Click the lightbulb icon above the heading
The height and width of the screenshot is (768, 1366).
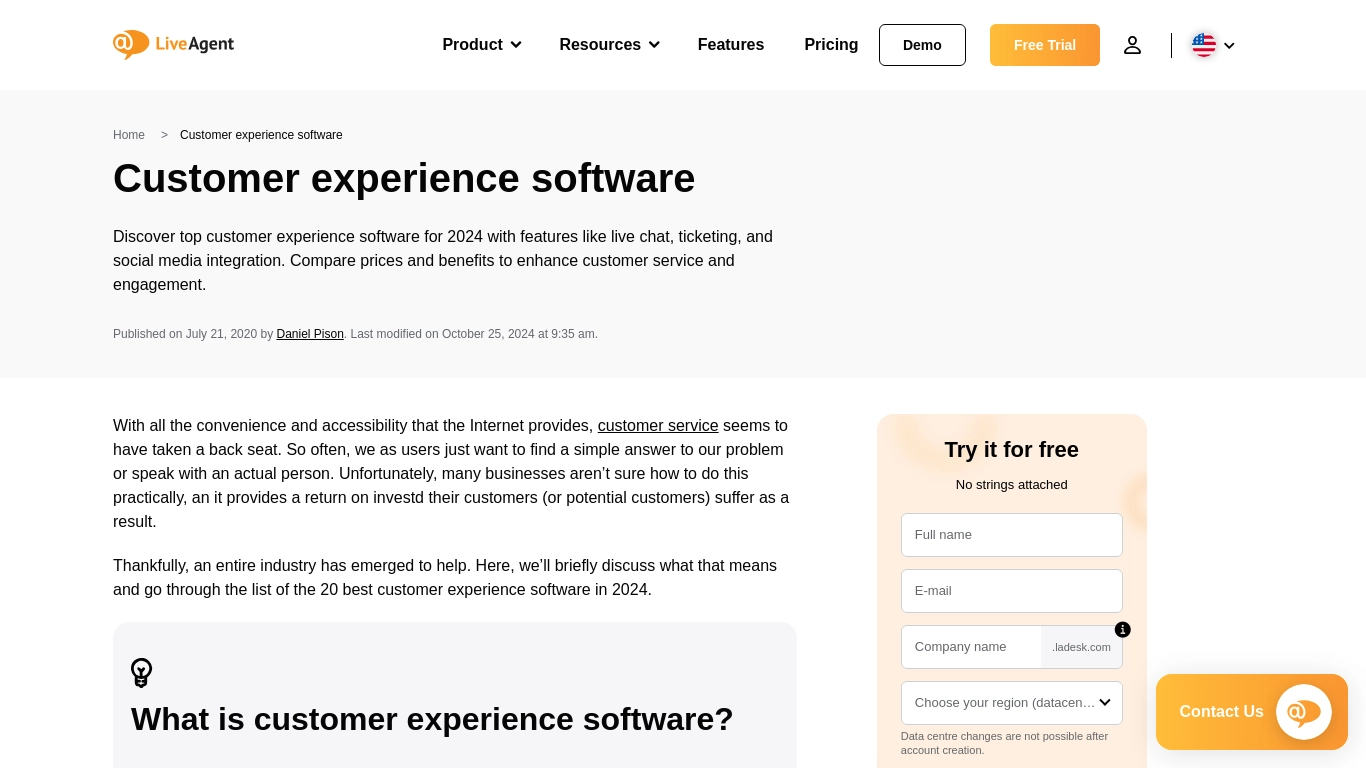(x=141, y=672)
